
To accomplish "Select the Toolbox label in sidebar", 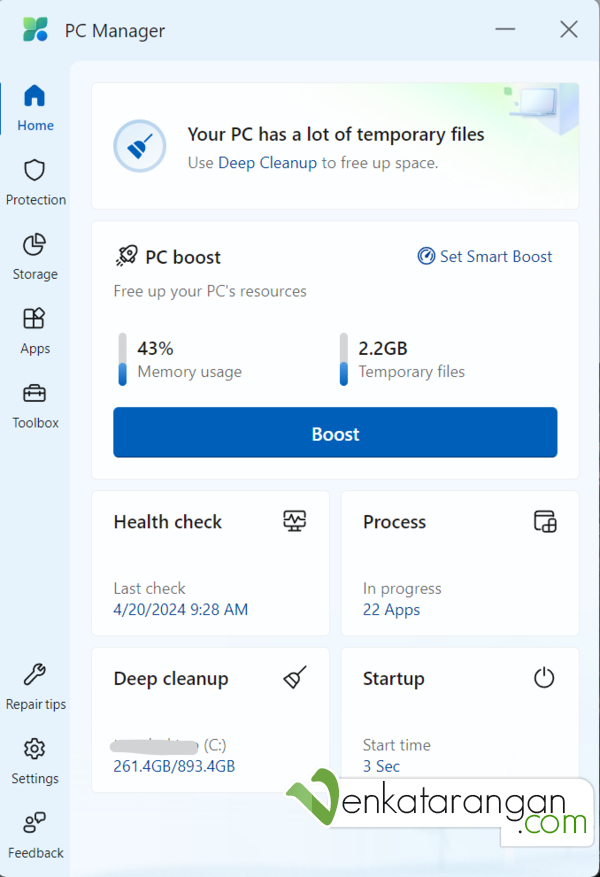I will [x=35, y=423].
